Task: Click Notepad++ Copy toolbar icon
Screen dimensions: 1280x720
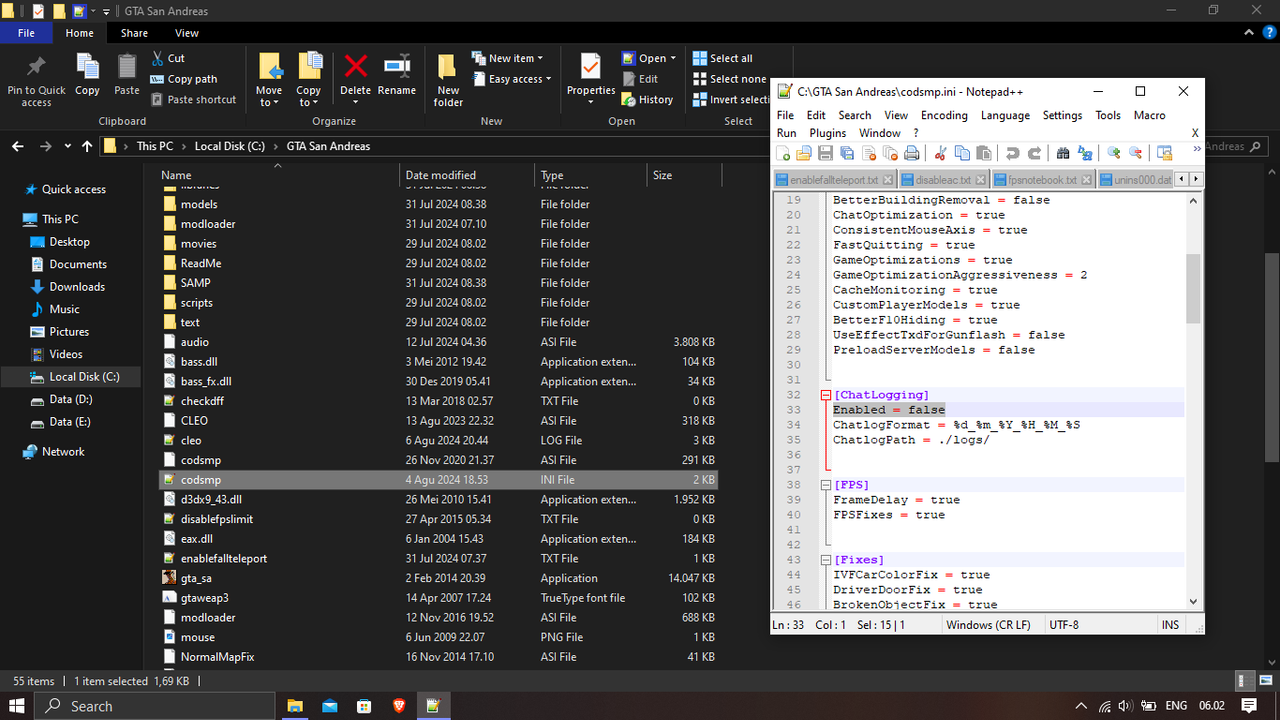Action: pos(962,153)
